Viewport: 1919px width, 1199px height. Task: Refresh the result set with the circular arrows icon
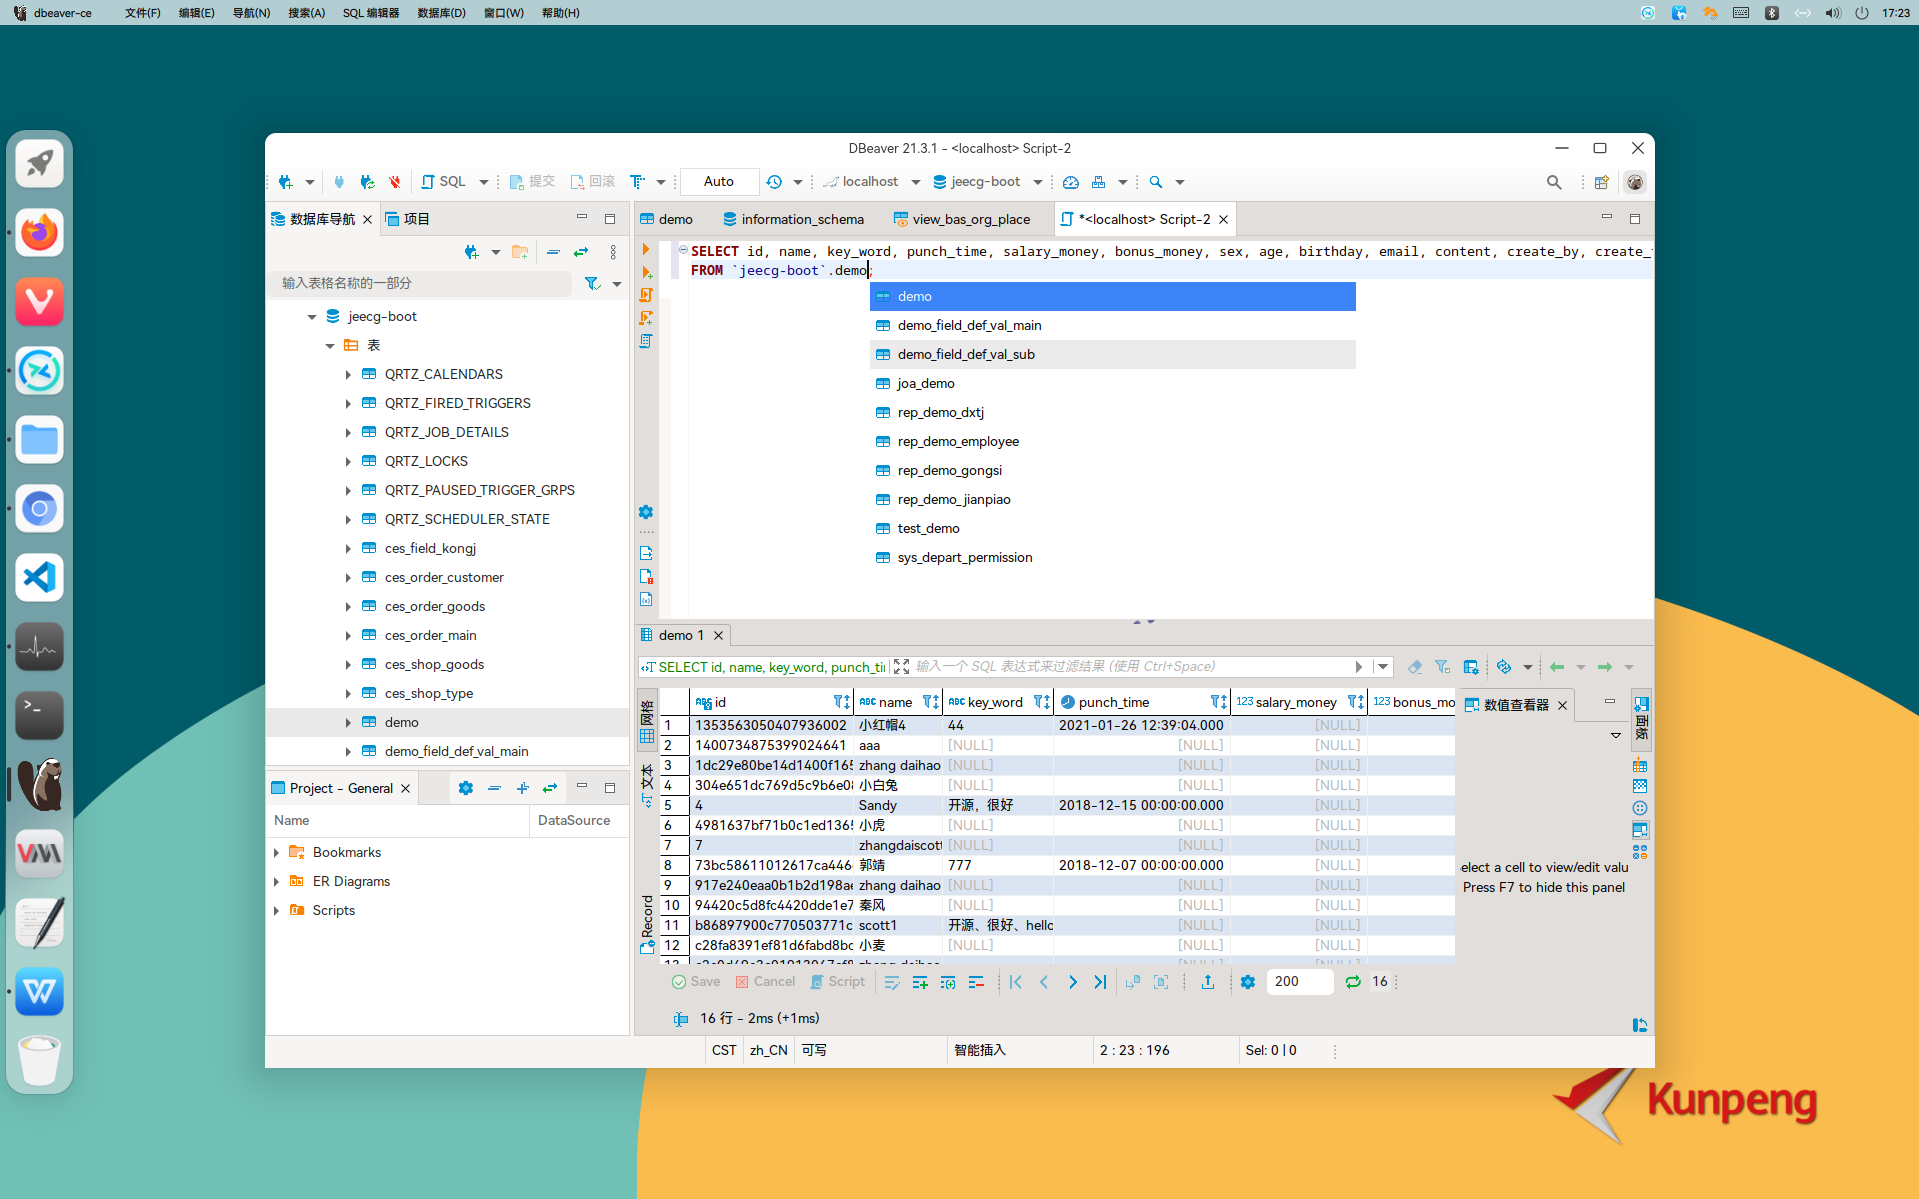[1352, 981]
